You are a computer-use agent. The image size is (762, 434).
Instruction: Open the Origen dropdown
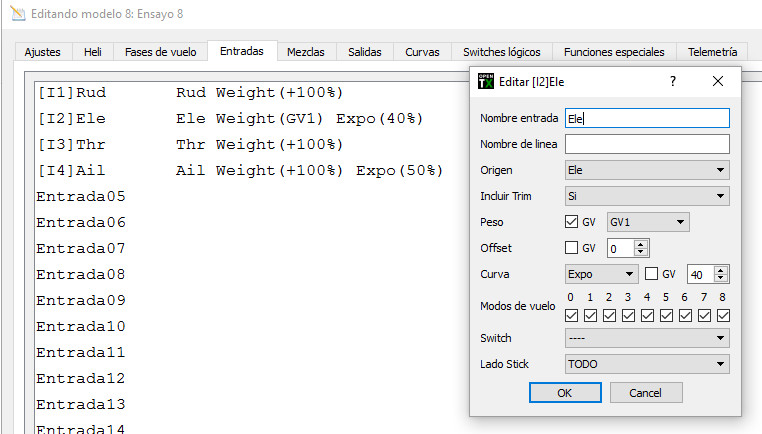[x=646, y=170]
